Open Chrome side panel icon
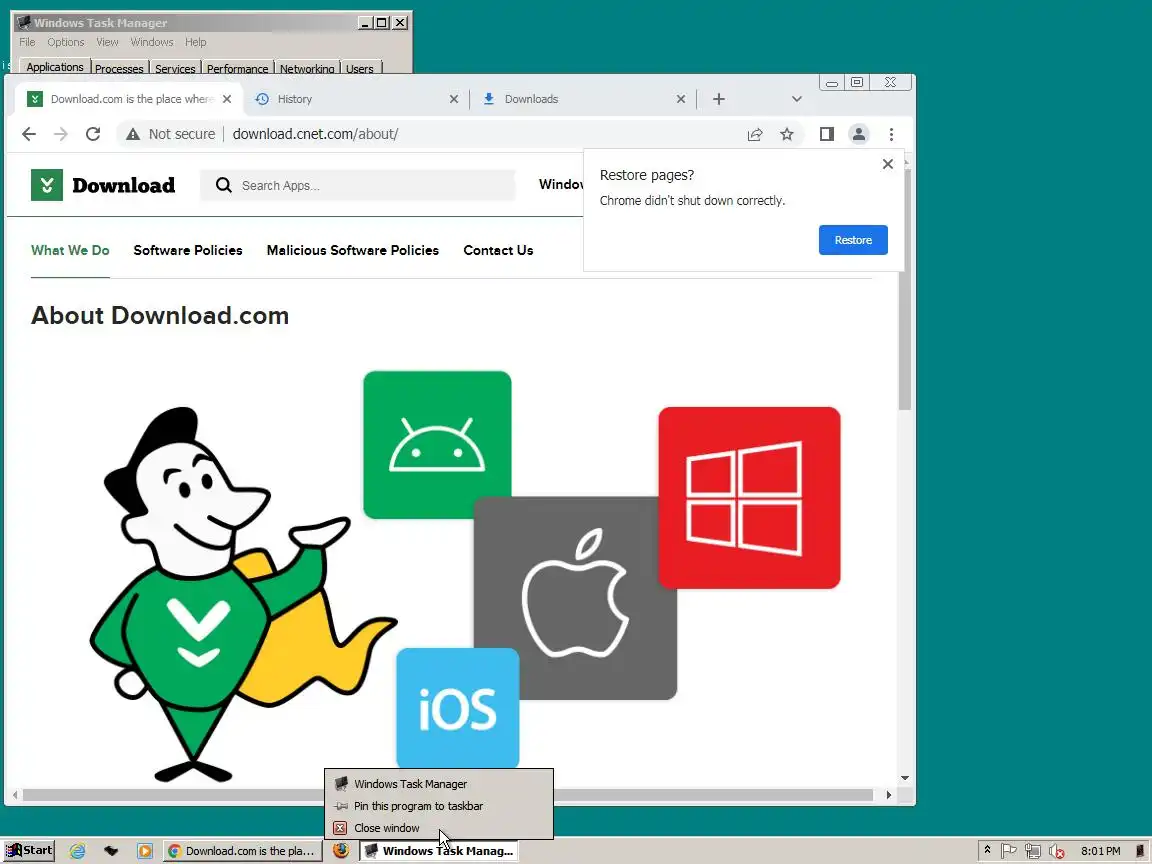This screenshot has width=1152, height=864. pyautogui.click(x=827, y=134)
